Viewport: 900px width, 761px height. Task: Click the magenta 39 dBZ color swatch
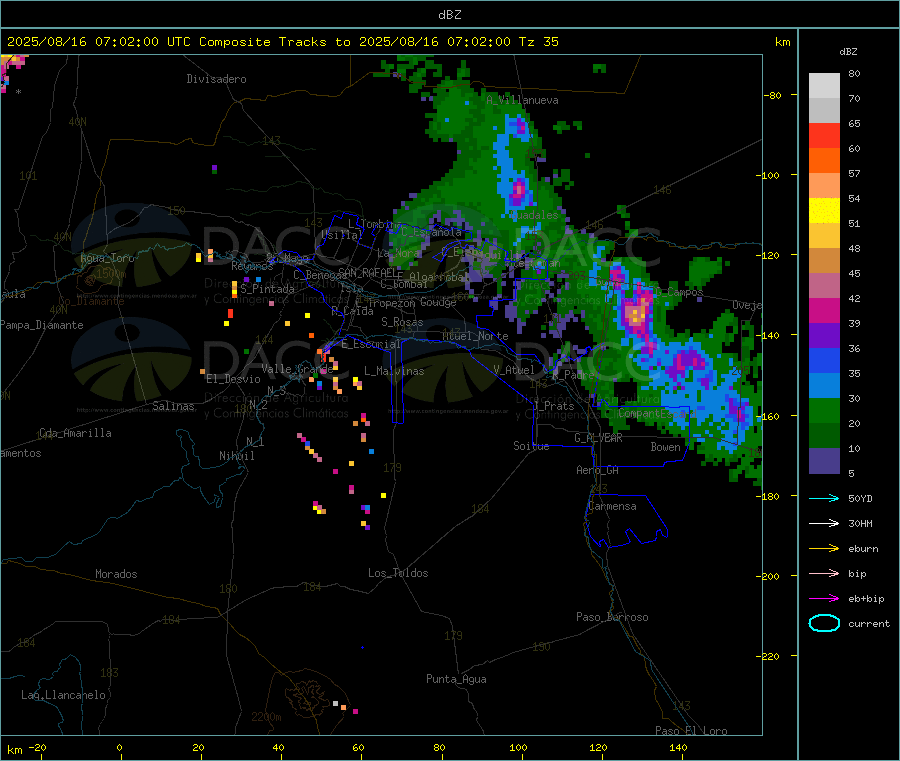[x=824, y=310]
